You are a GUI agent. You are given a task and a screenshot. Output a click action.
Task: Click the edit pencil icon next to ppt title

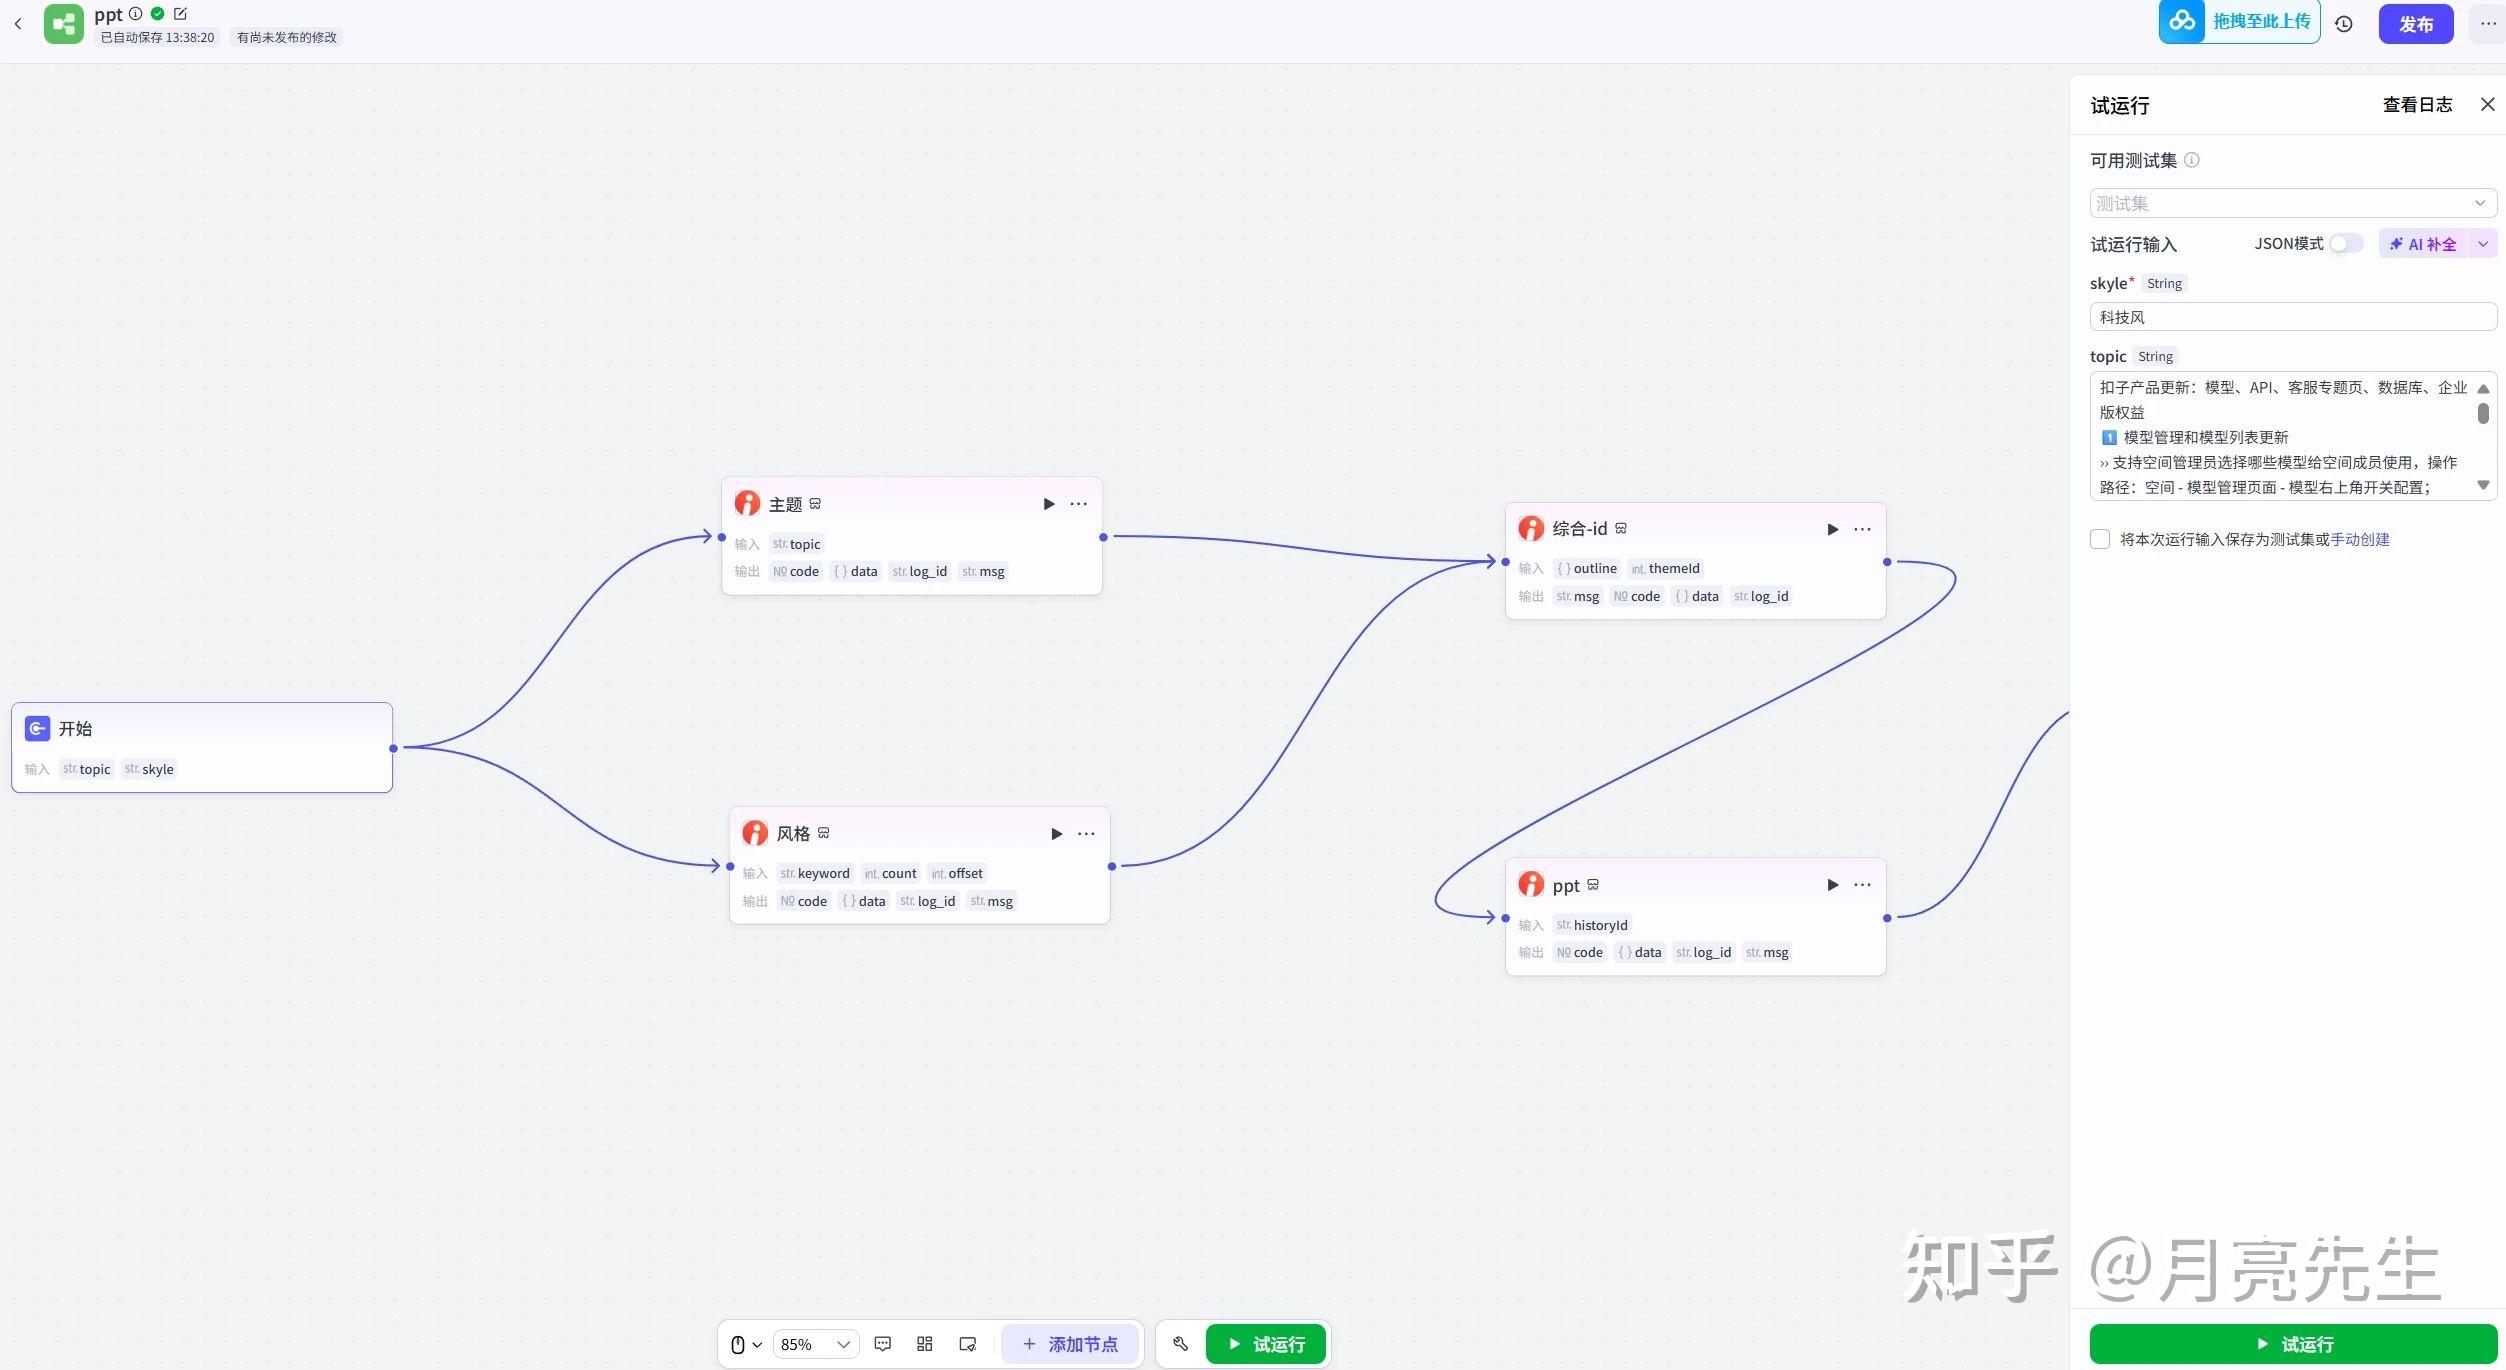click(180, 14)
